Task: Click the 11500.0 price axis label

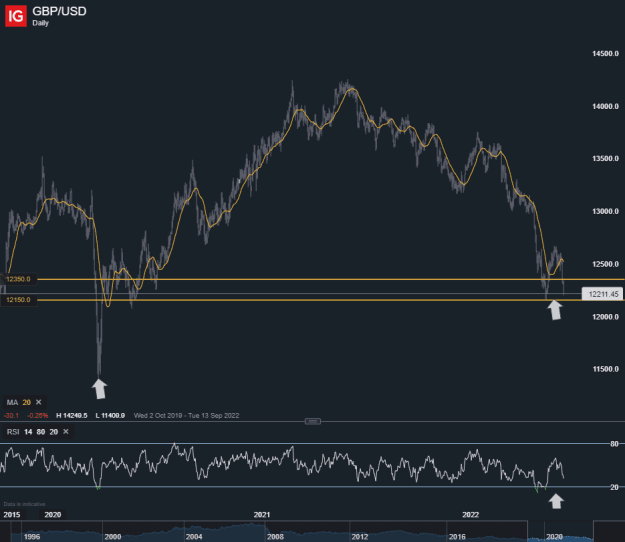Action: (x=605, y=369)
